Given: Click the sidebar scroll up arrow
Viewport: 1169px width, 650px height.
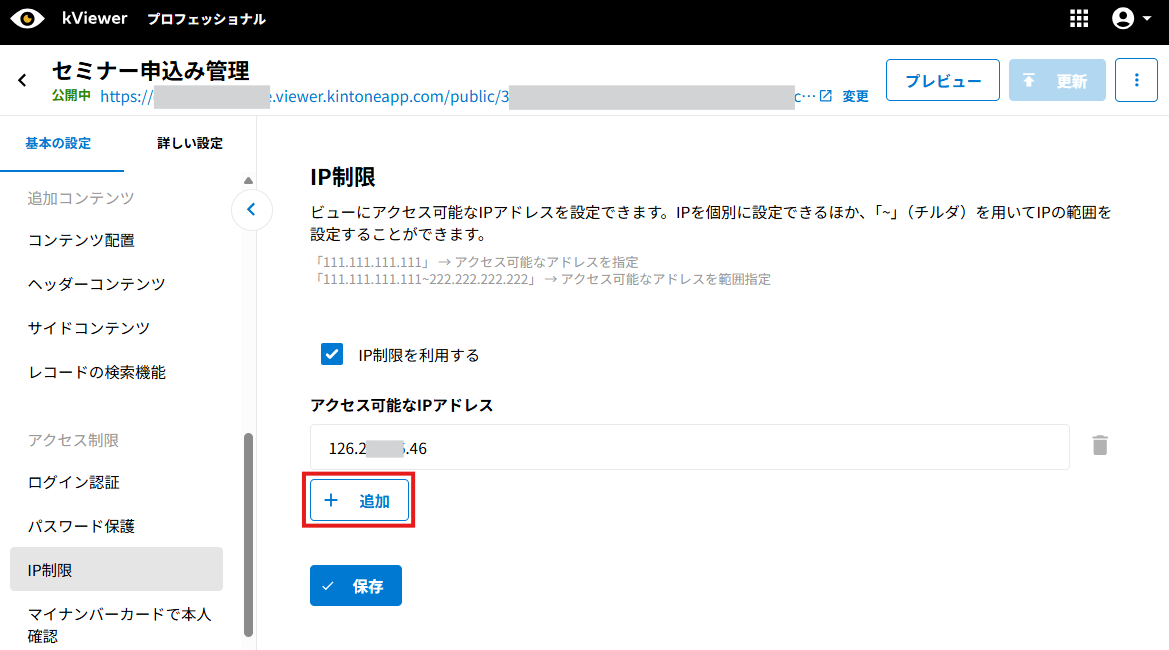Looking at the screenshot, I should [x=248, y=181].
